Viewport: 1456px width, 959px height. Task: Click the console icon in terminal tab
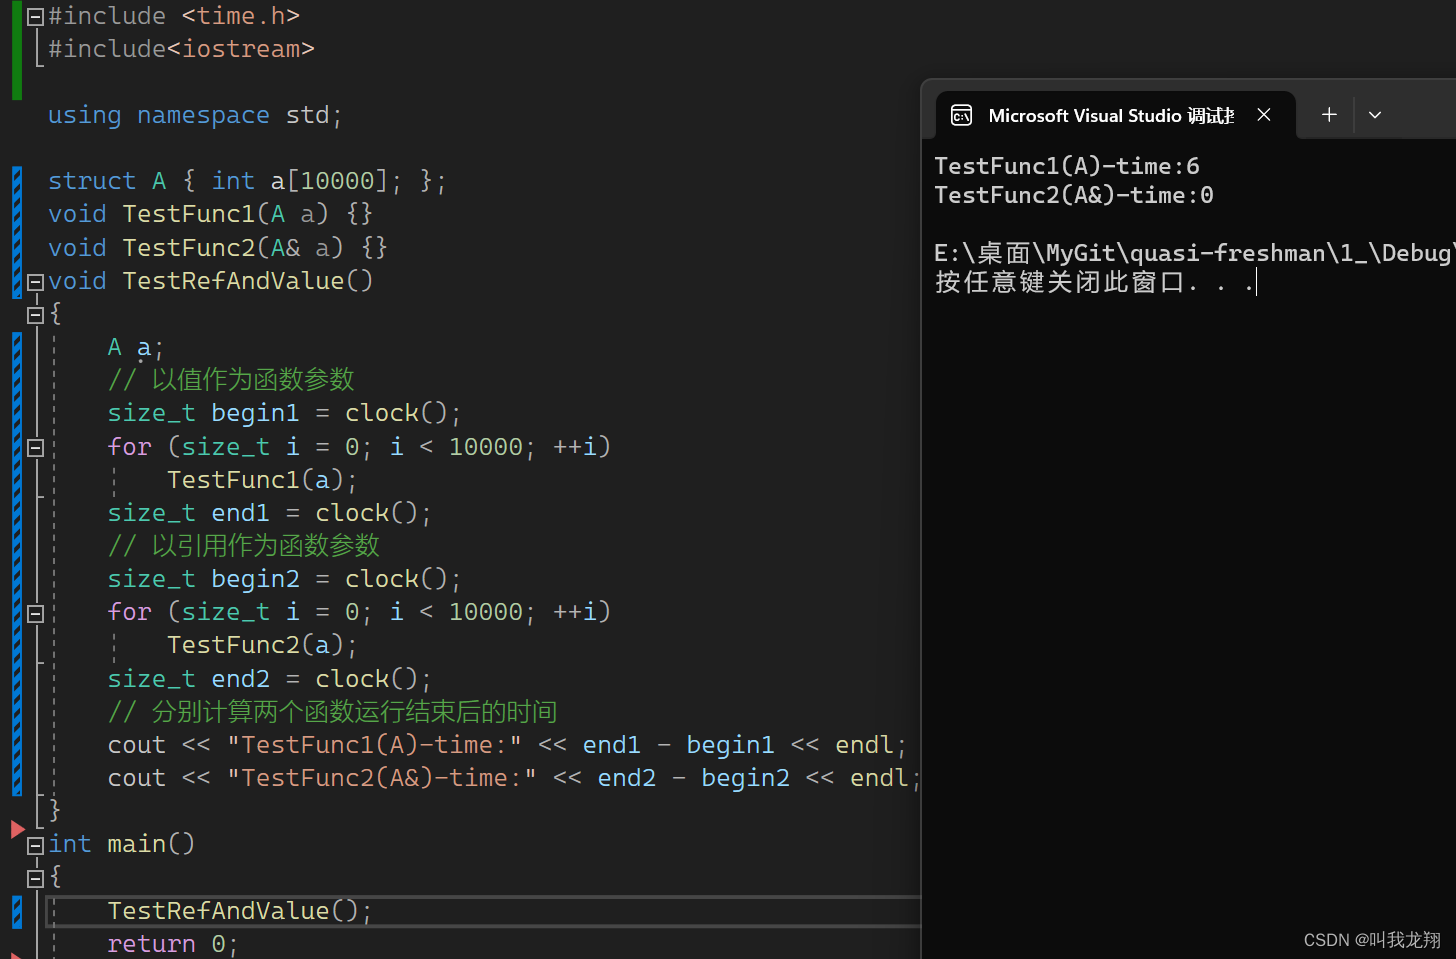coord(961,116)
